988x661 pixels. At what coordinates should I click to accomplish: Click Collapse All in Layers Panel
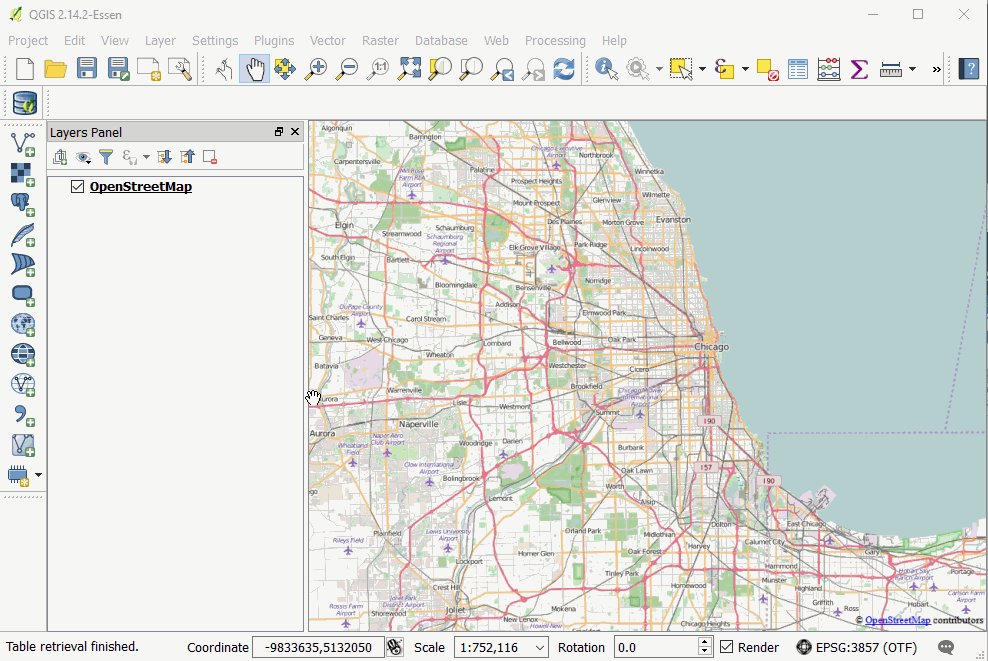pos(187,157)
